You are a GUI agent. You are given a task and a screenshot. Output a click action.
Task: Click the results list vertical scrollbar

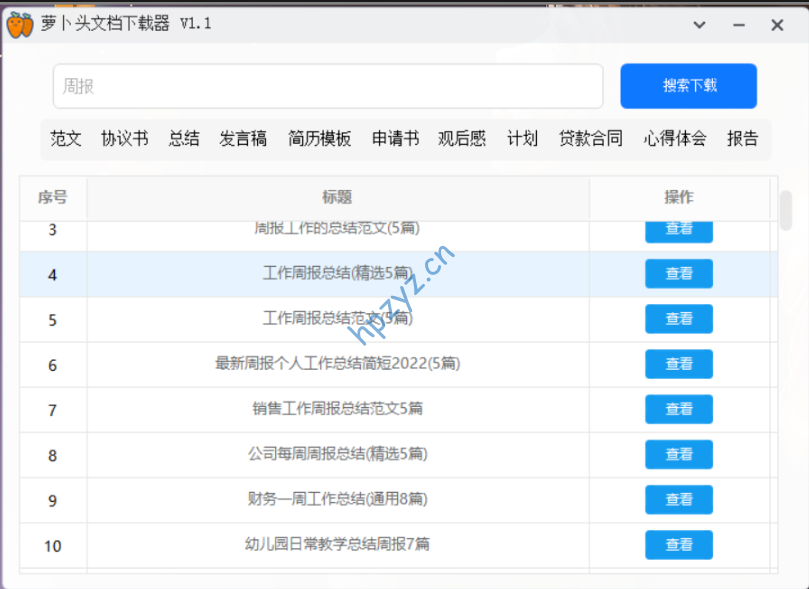click(x=786, y=211)
